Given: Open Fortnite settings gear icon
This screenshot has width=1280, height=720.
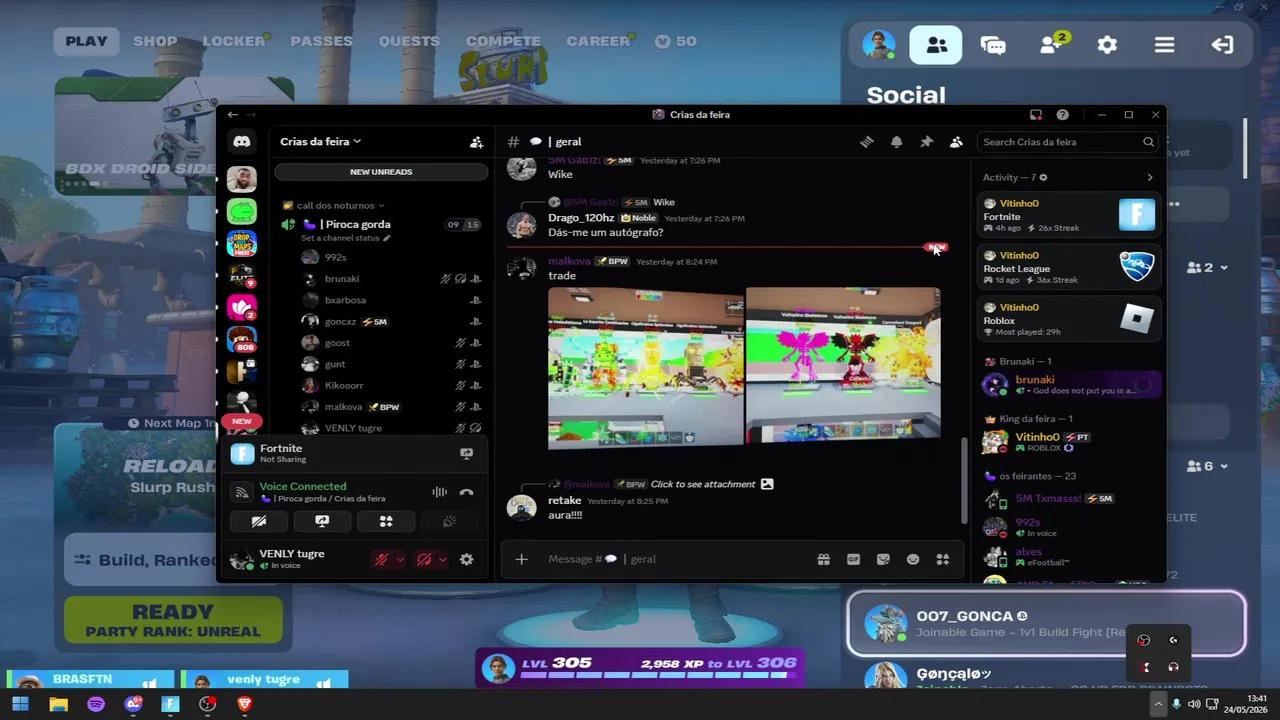Looking at the screenshot, I should (x=1107, y=45).
